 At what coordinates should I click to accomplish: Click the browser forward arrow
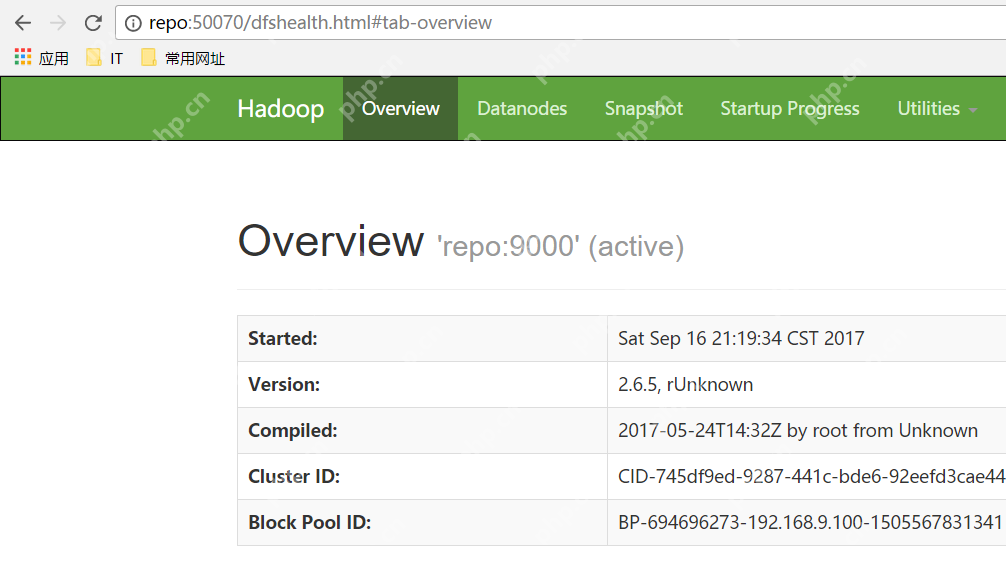point(56,22)
